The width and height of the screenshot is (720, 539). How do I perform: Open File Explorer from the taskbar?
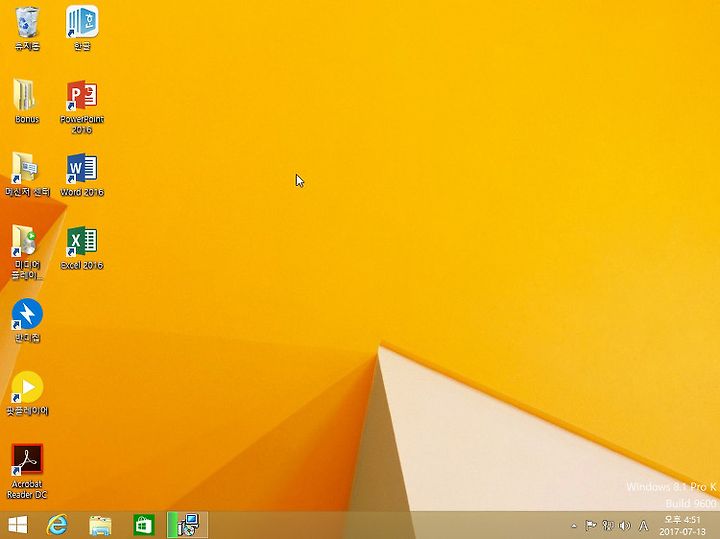[100, 525]
